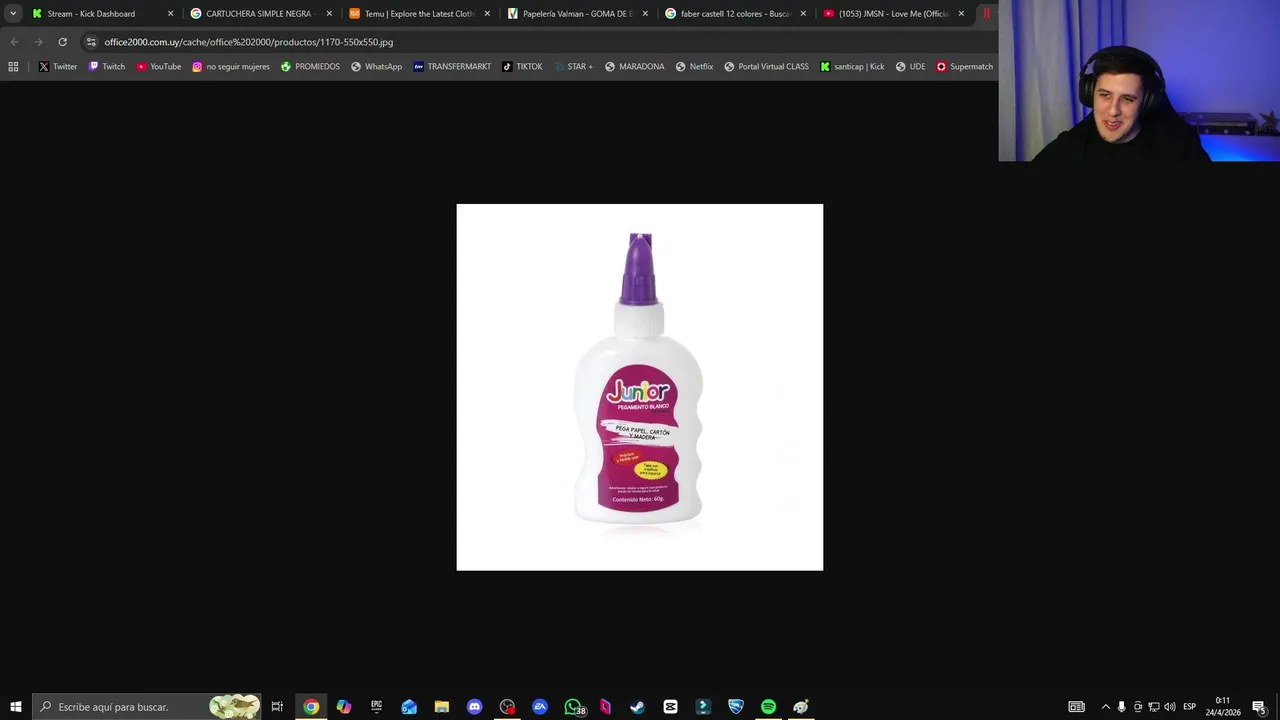Screen dimensions: 1280x720
Task: Go back with the browser back arrow
Action: coord(14,42)
